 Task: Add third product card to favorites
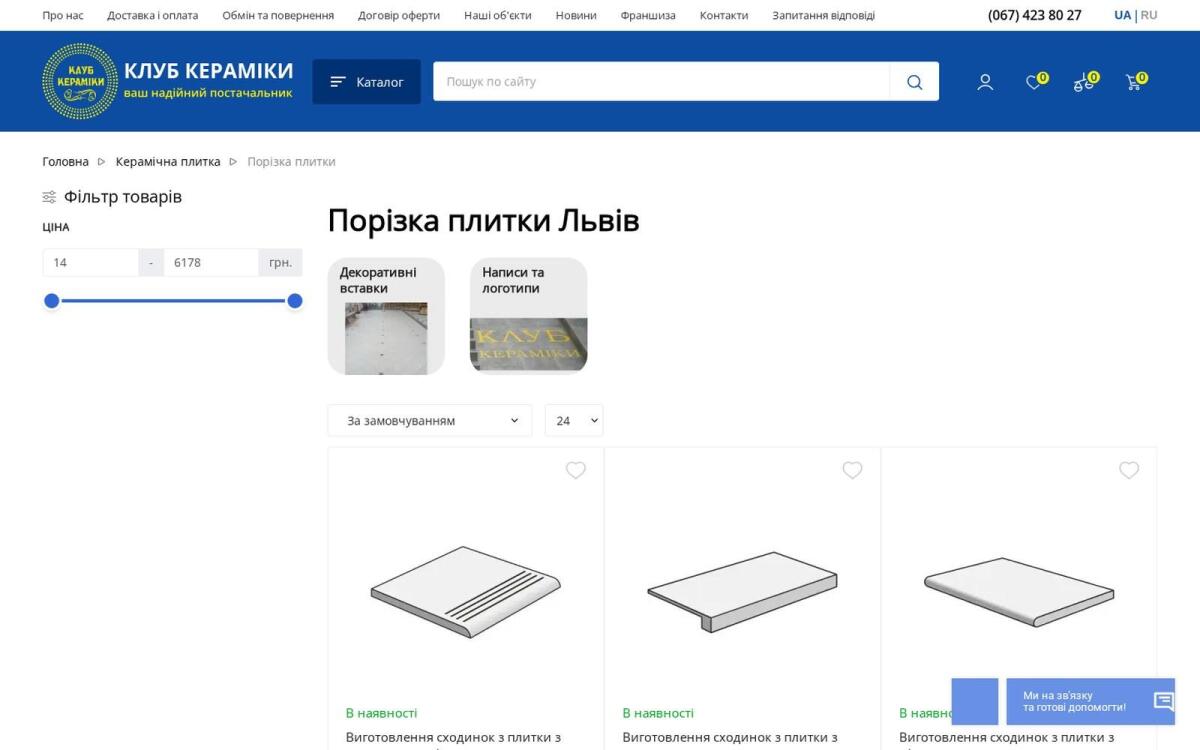[x=1129, y=470]
